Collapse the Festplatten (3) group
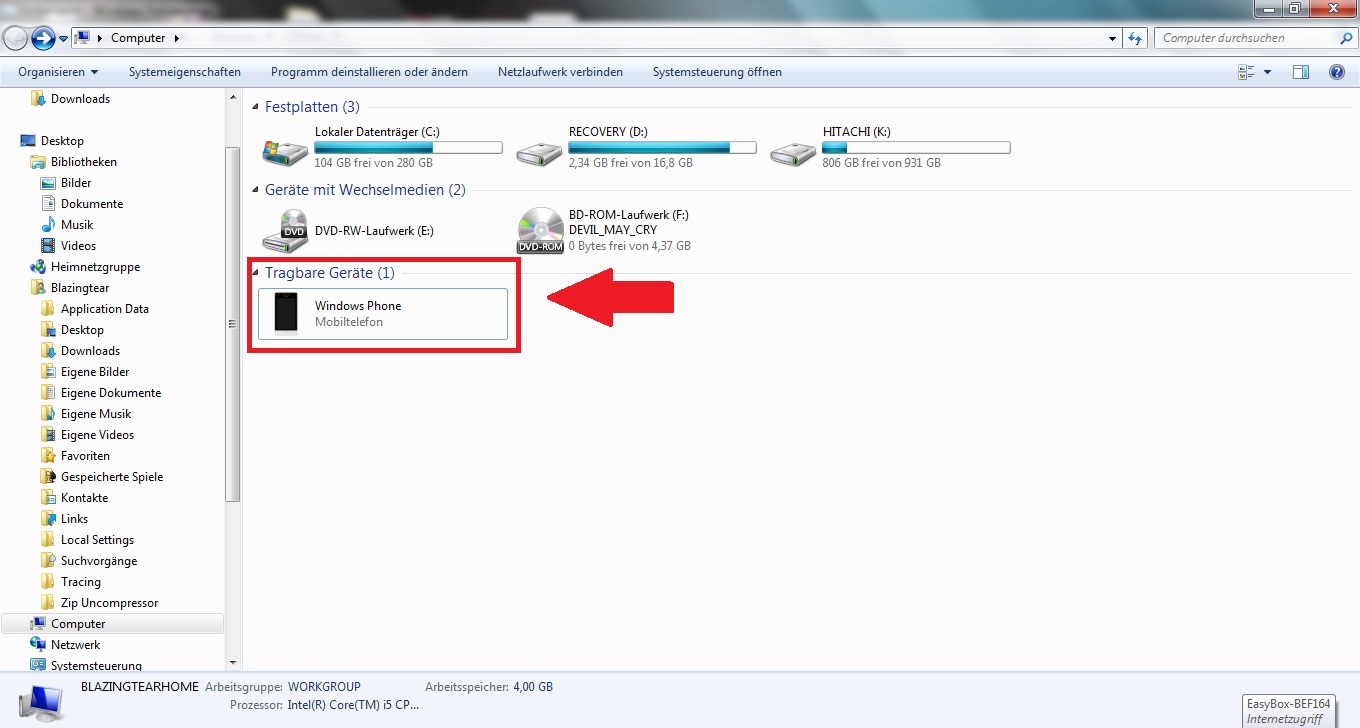 tap(256, 107)
